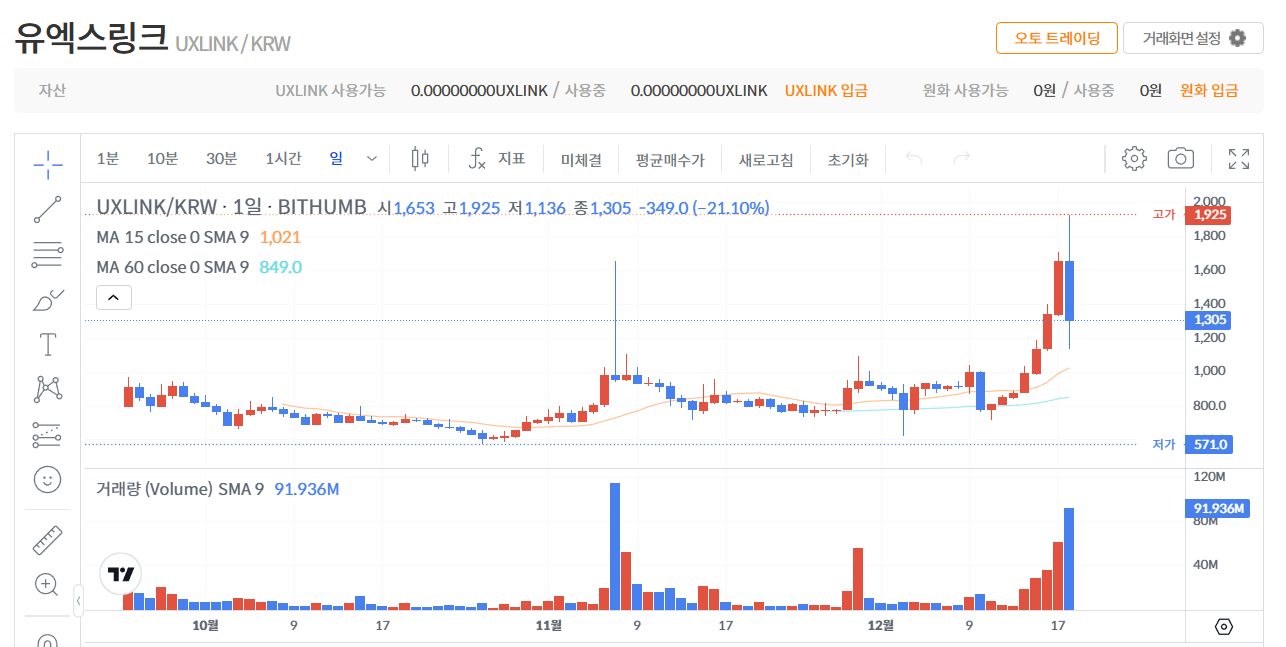The image size is (1286, 647).
Task: Select the 30분 interval
Action: 221,158
